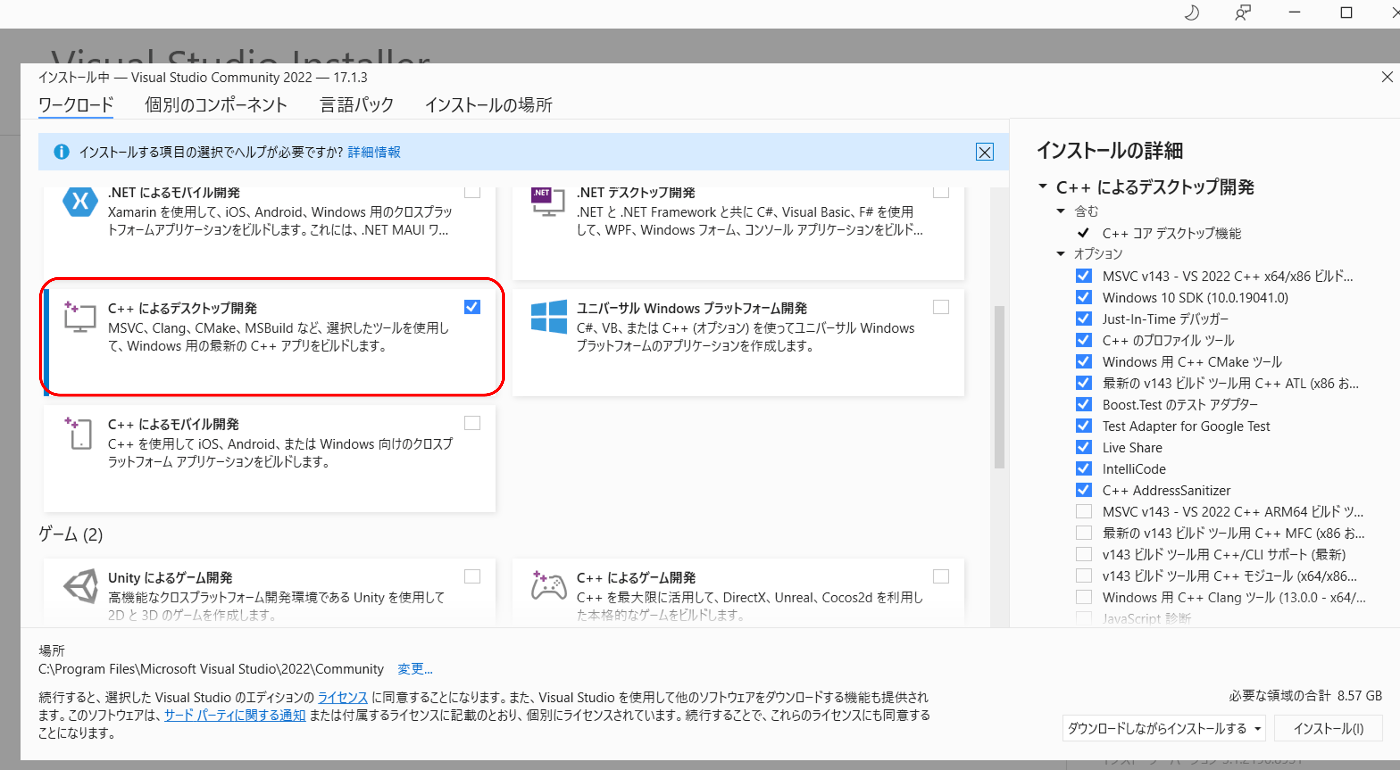Uncheck the C++ desktop development workload

click(471, 306)
